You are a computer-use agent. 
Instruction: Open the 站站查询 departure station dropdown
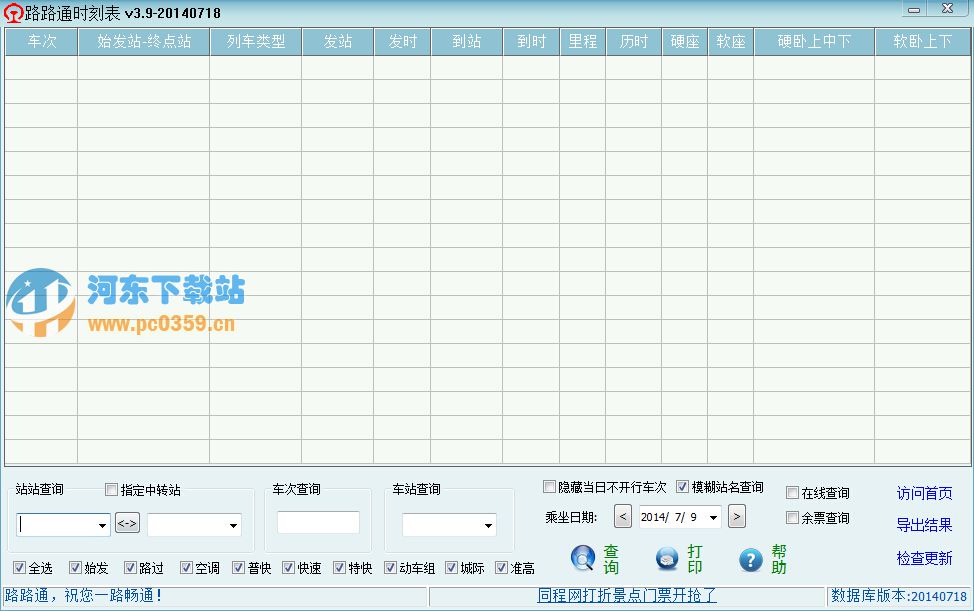tap(102, 523)
